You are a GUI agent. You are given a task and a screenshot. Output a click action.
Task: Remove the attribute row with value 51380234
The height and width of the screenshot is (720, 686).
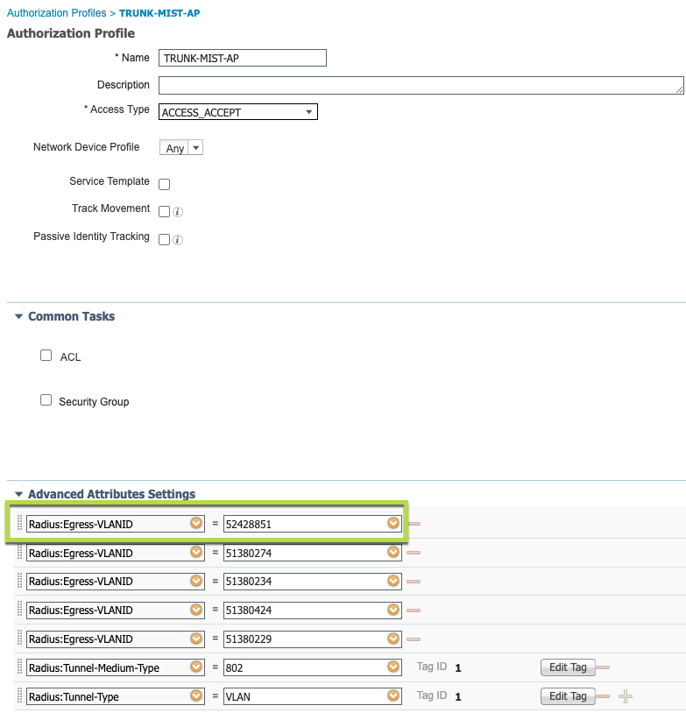[x=414, y=581]
